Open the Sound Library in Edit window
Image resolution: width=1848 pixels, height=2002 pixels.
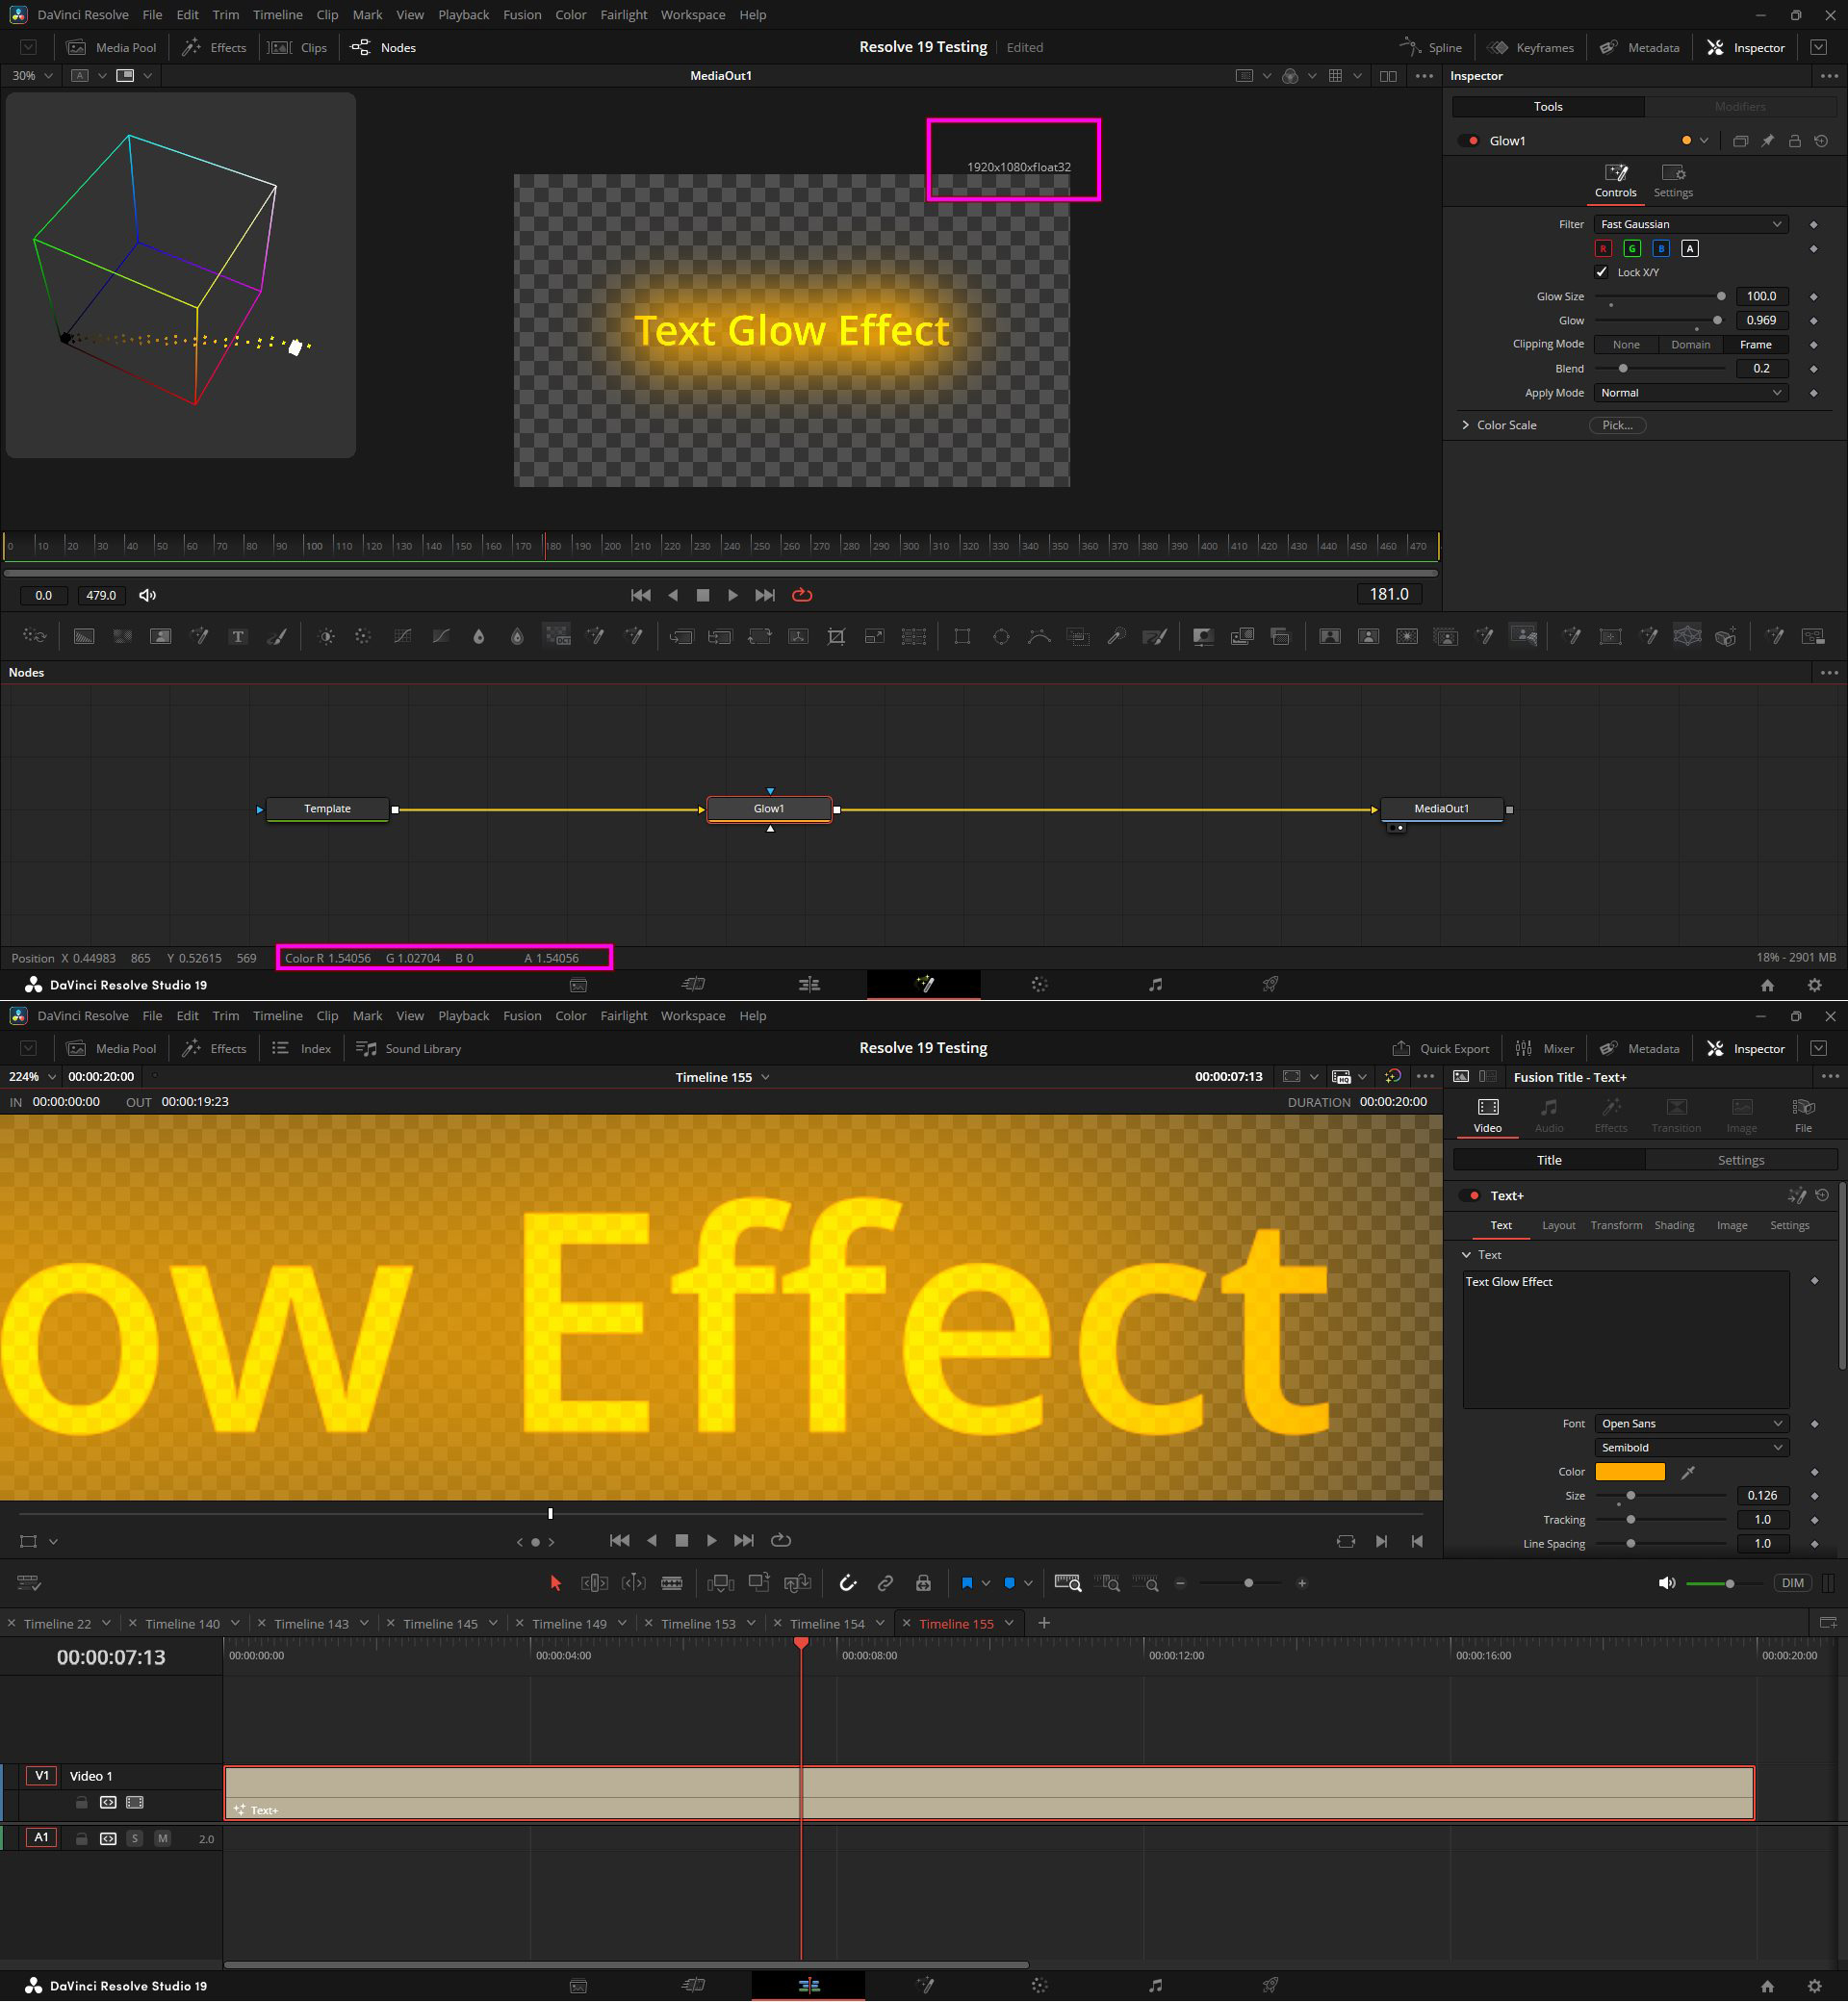[x=409, y=1048]
